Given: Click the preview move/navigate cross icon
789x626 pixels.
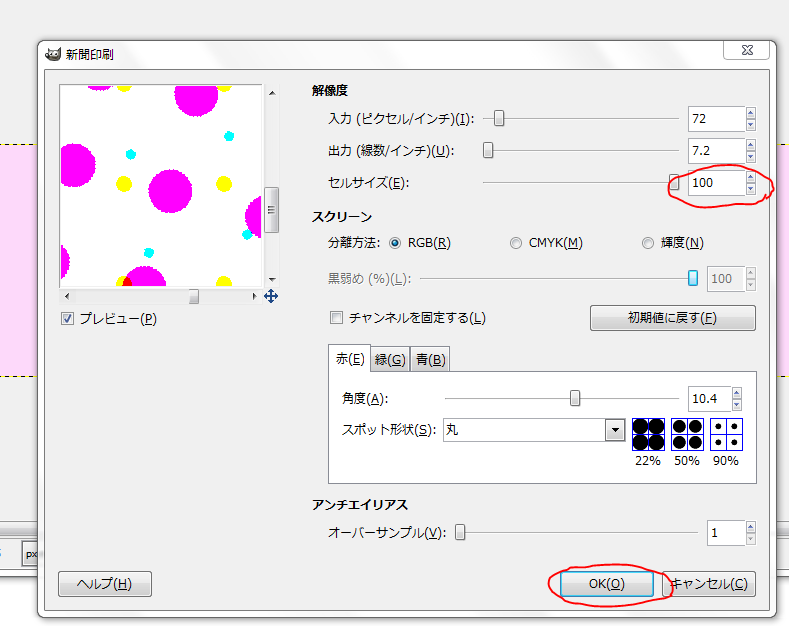Looking at the screenshot, I should point(271,296).
